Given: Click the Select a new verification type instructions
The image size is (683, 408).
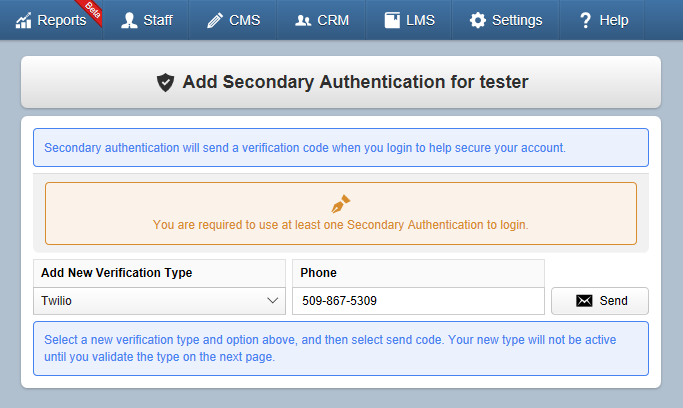Looking at the screenshot, I should (x=330, y=348).
